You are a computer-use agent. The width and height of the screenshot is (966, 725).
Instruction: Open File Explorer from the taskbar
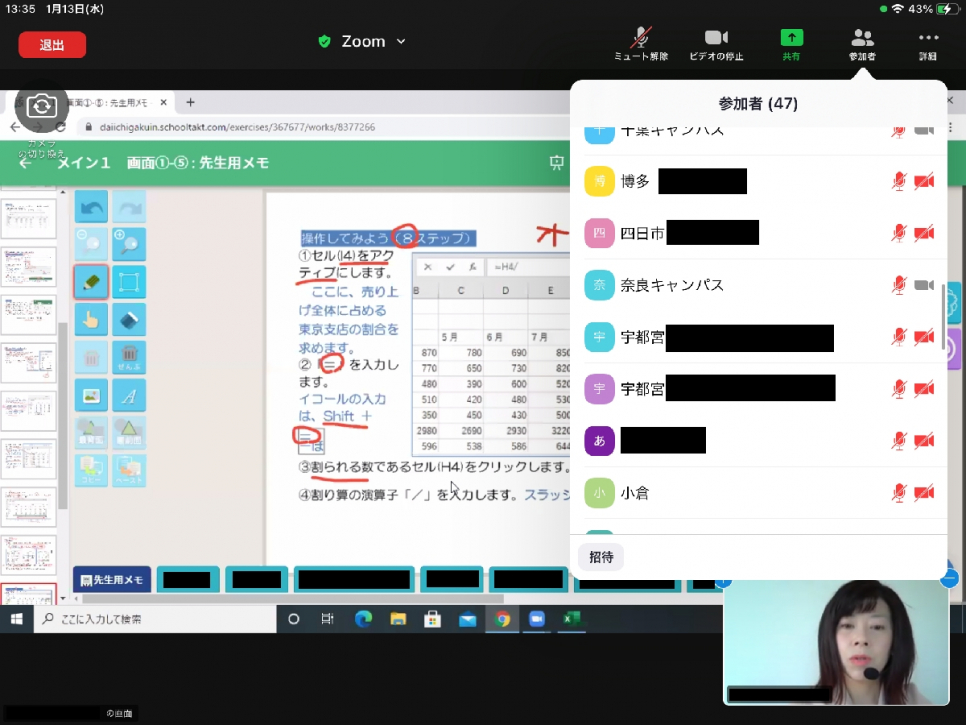[x=398, y=619]
